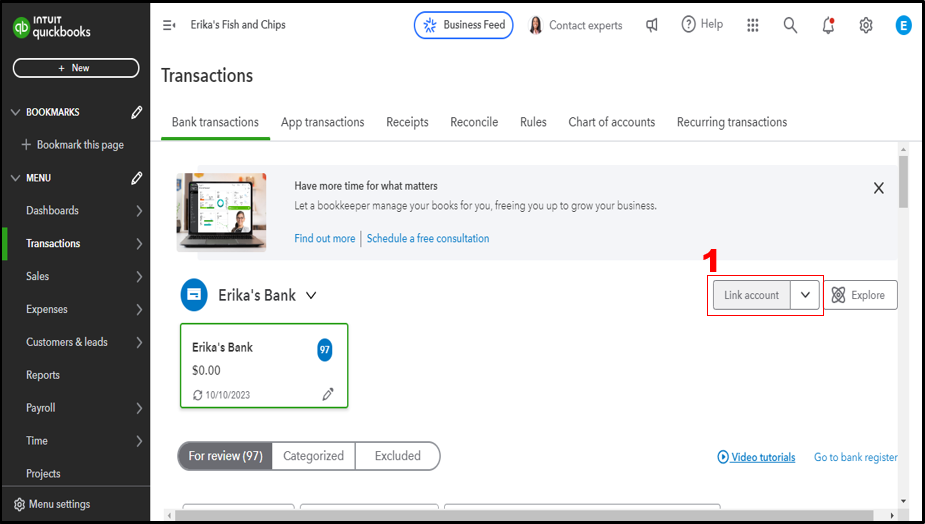Viewport: 925px width, 524px height.
Task: Expand Time submenu arrow
Action: (139, 441)
